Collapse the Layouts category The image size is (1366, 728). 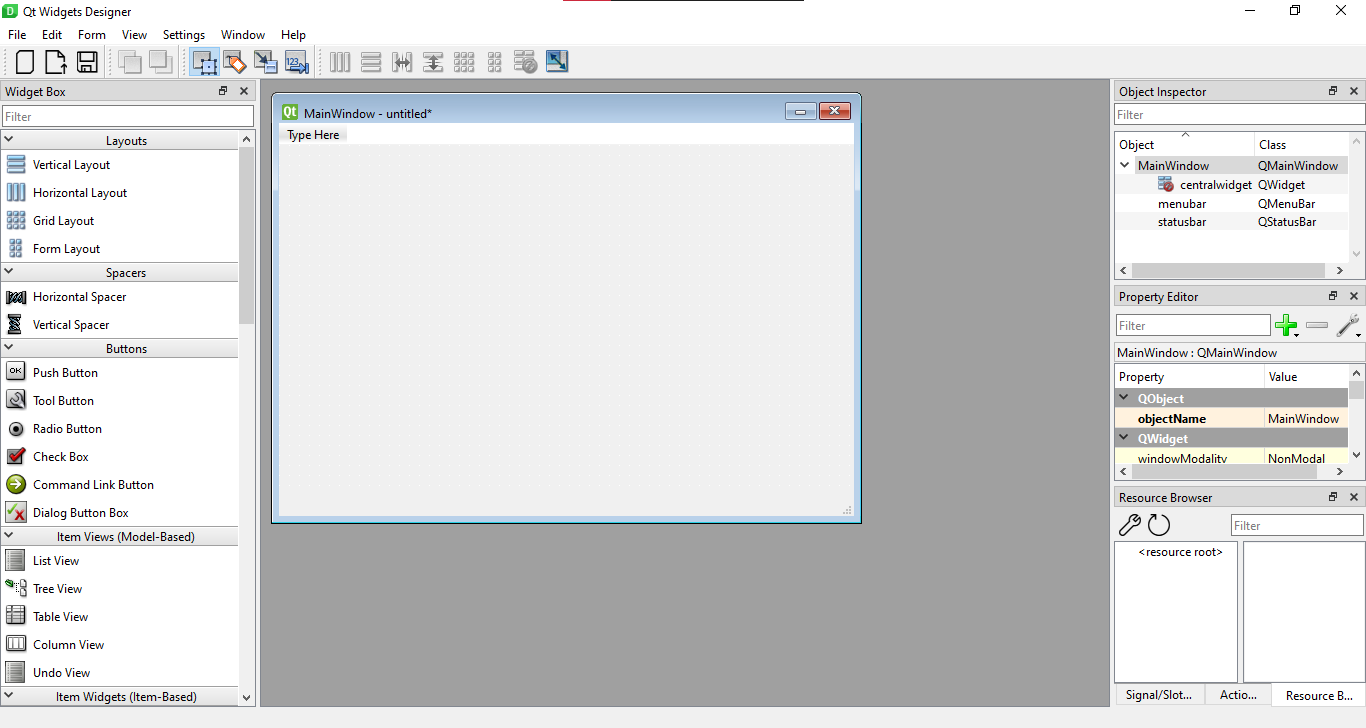[9, 140]
